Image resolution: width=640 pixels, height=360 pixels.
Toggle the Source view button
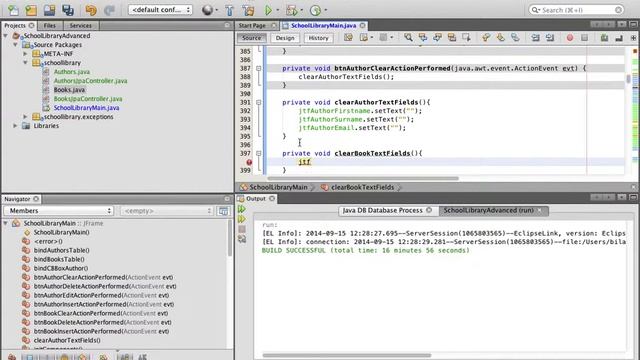click(251, 38)
